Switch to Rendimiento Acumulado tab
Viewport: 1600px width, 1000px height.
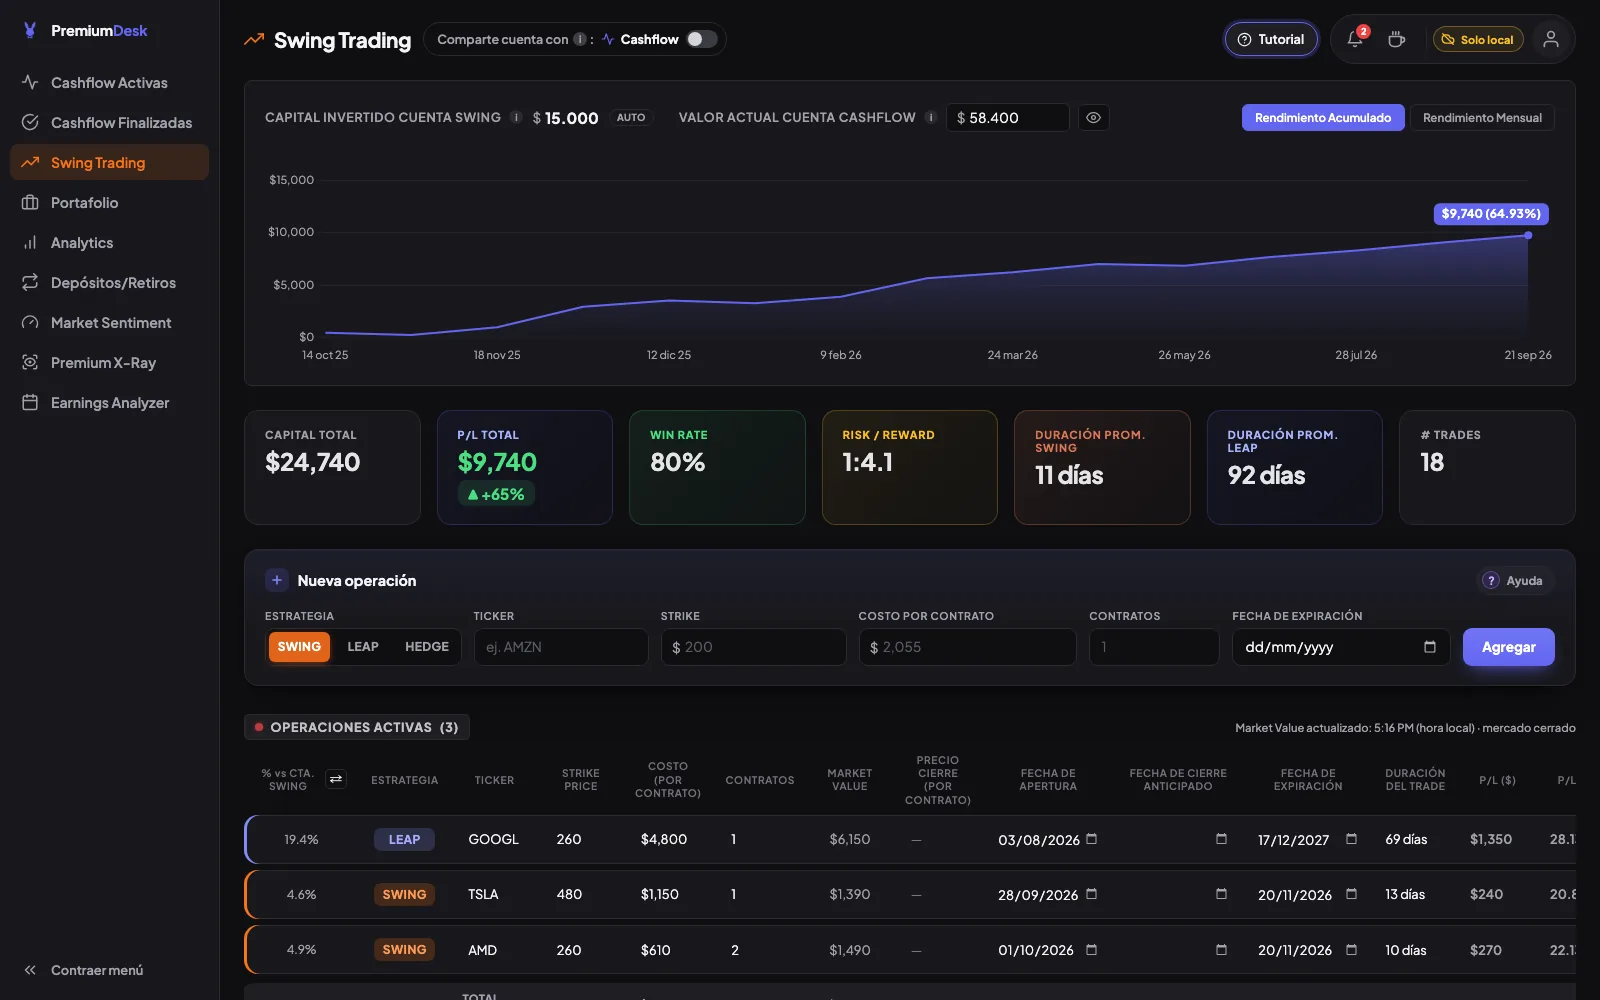[1323, 117]
